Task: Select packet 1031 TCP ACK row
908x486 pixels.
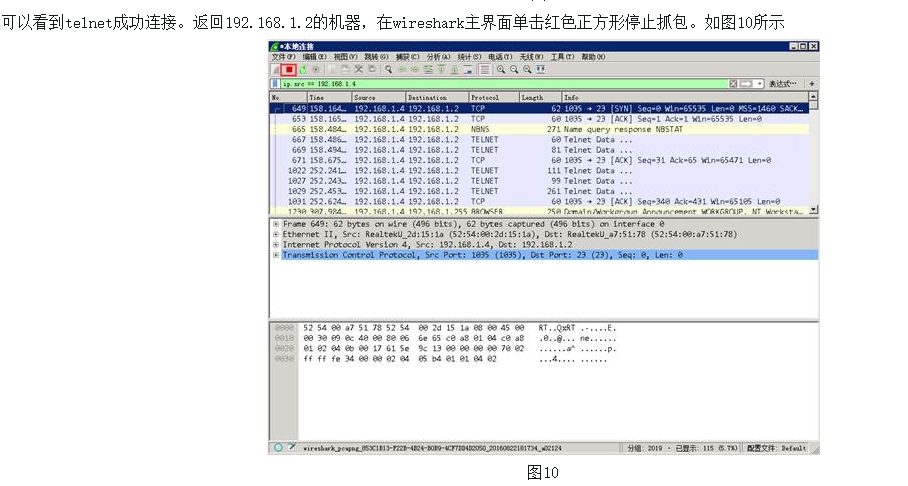Action: [x=539, y=202]
